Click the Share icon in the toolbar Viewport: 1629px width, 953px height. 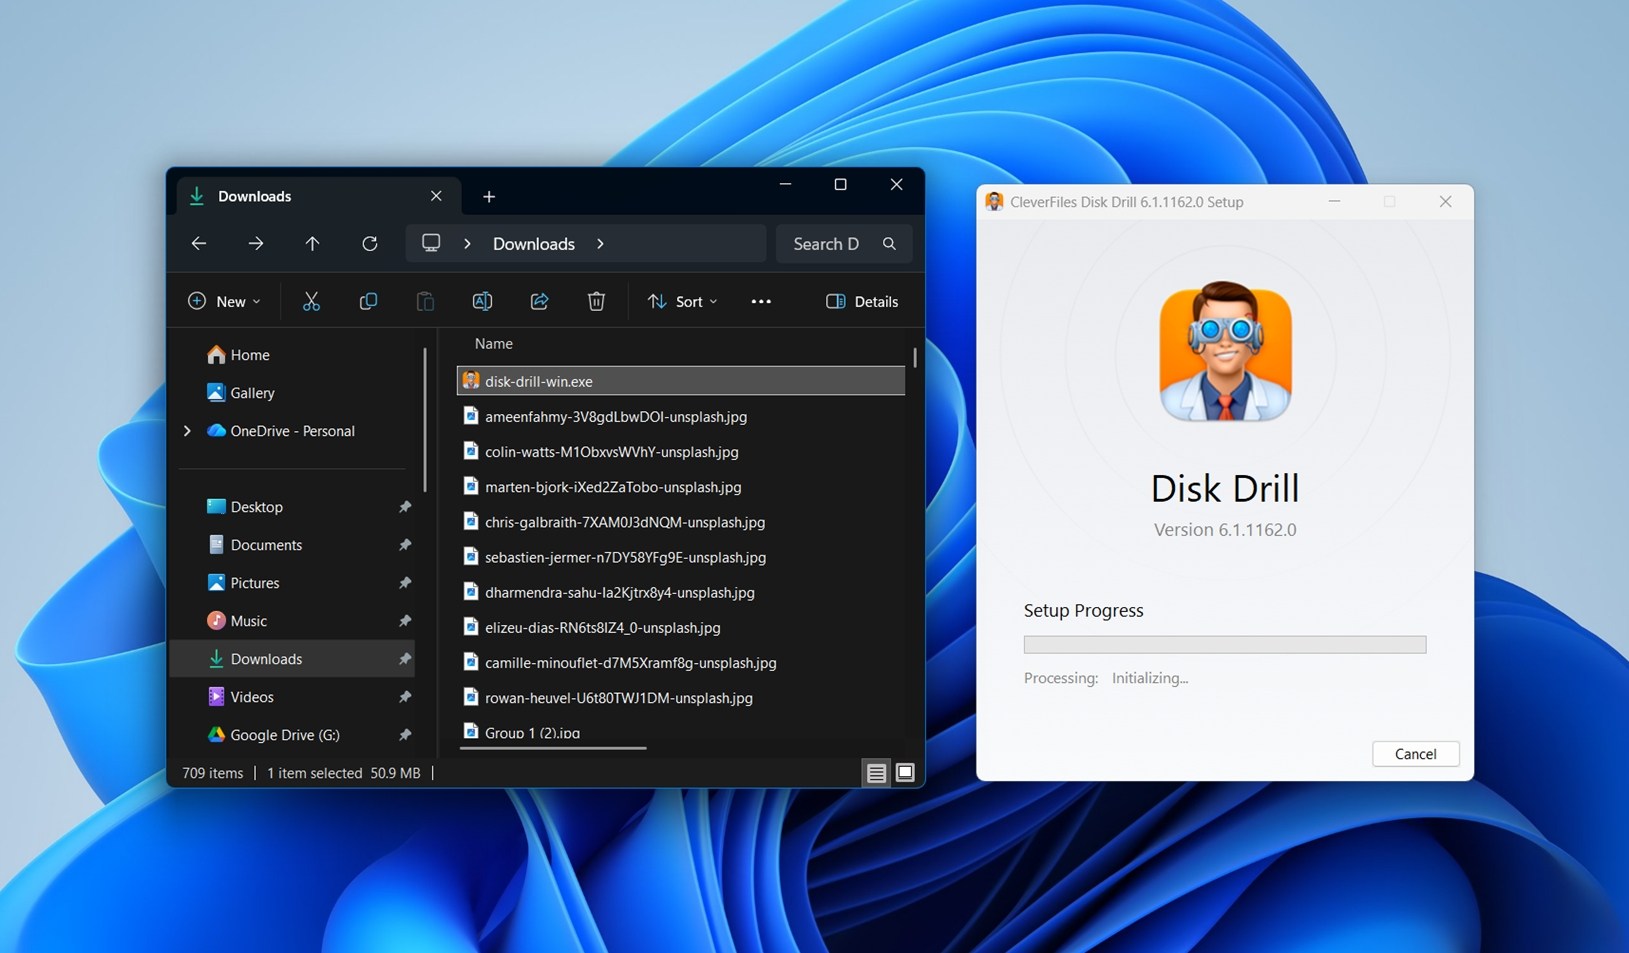[x=539, y=301]
